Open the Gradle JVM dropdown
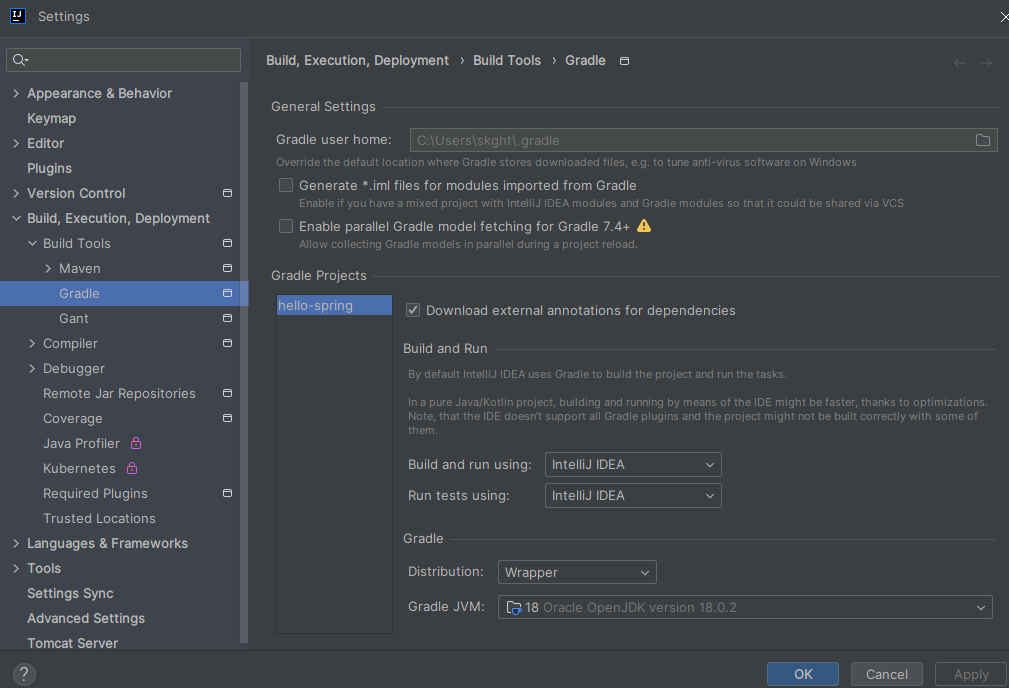Screen dimensions: 1009x688 [x=745, y=607]
